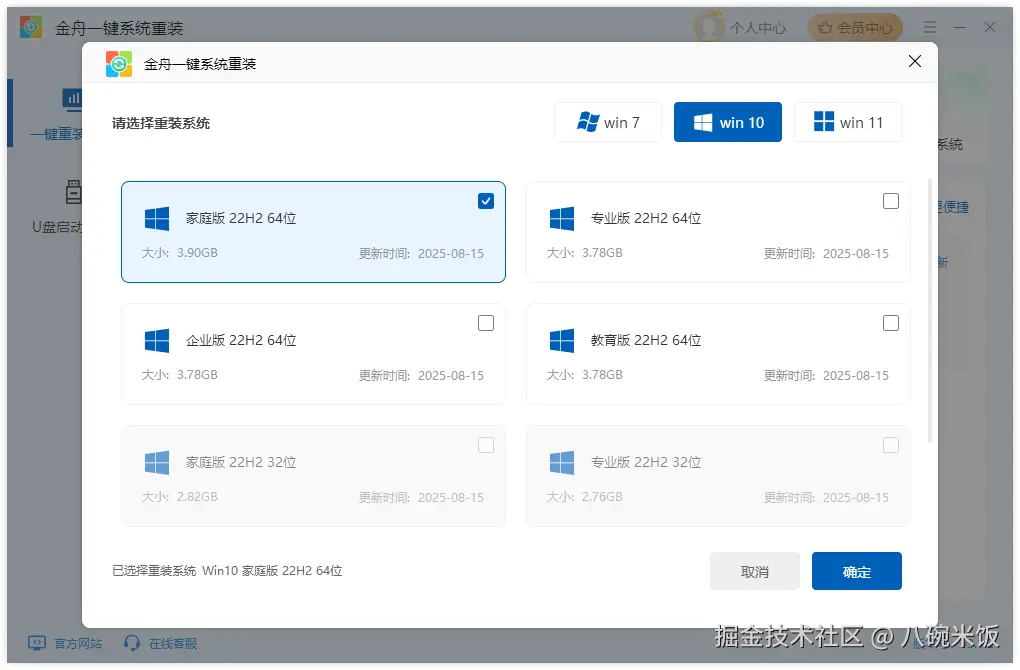Switch to the win 11 tab
The image size is (1020, 670).
pyautogui.click(x=848, y=122)
